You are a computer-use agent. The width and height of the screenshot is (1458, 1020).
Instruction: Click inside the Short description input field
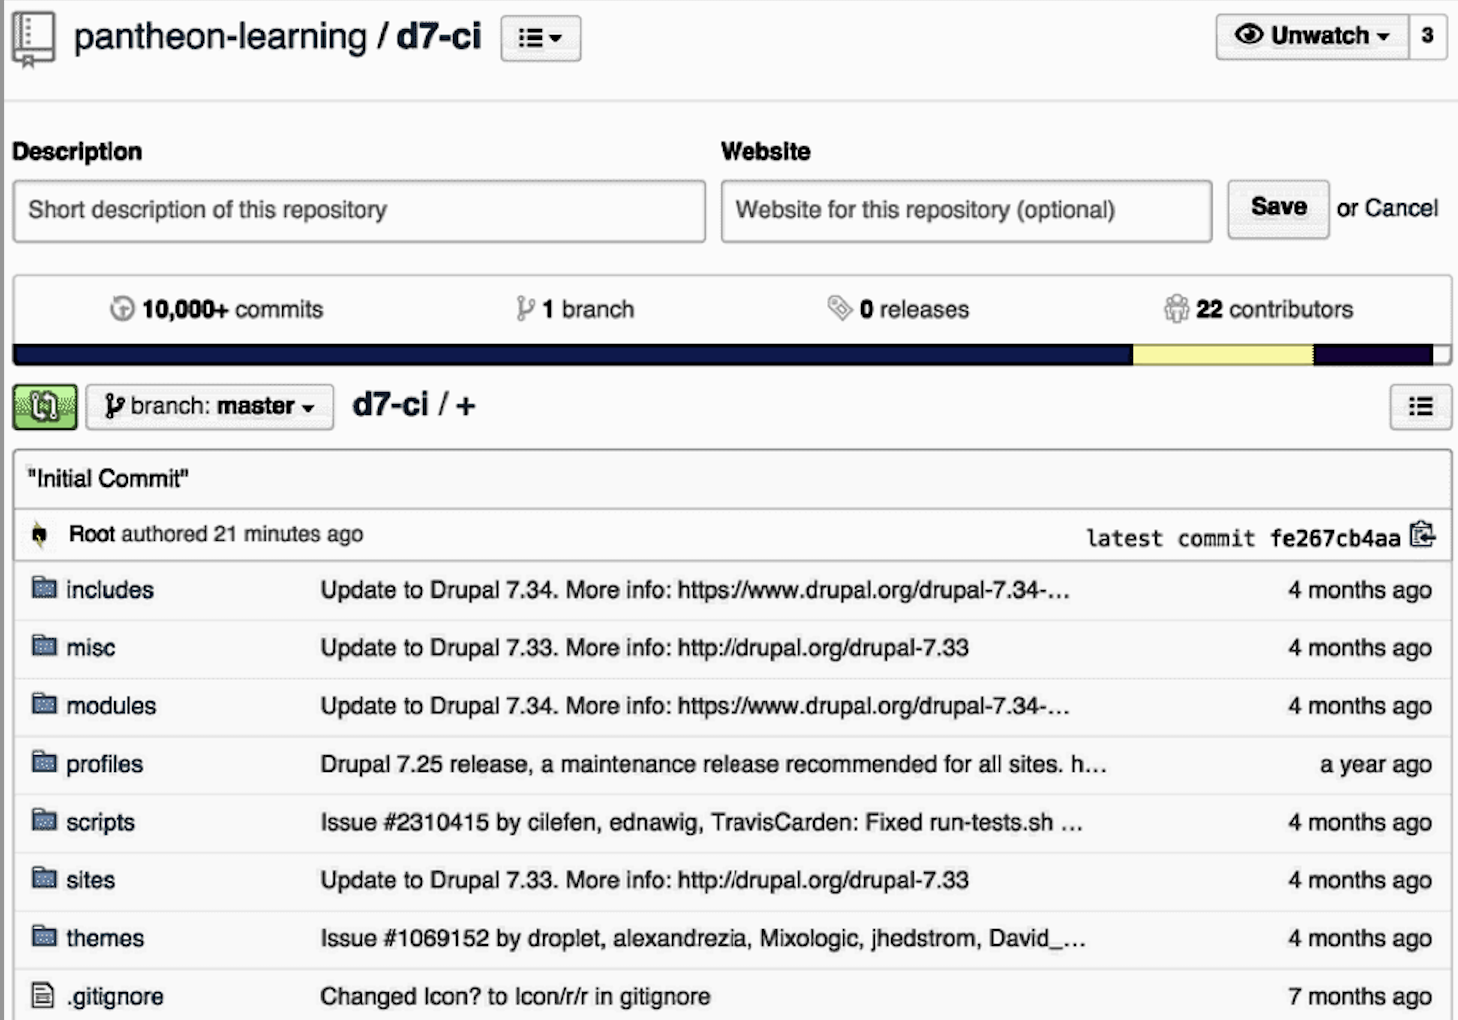[x=360, y=210]
